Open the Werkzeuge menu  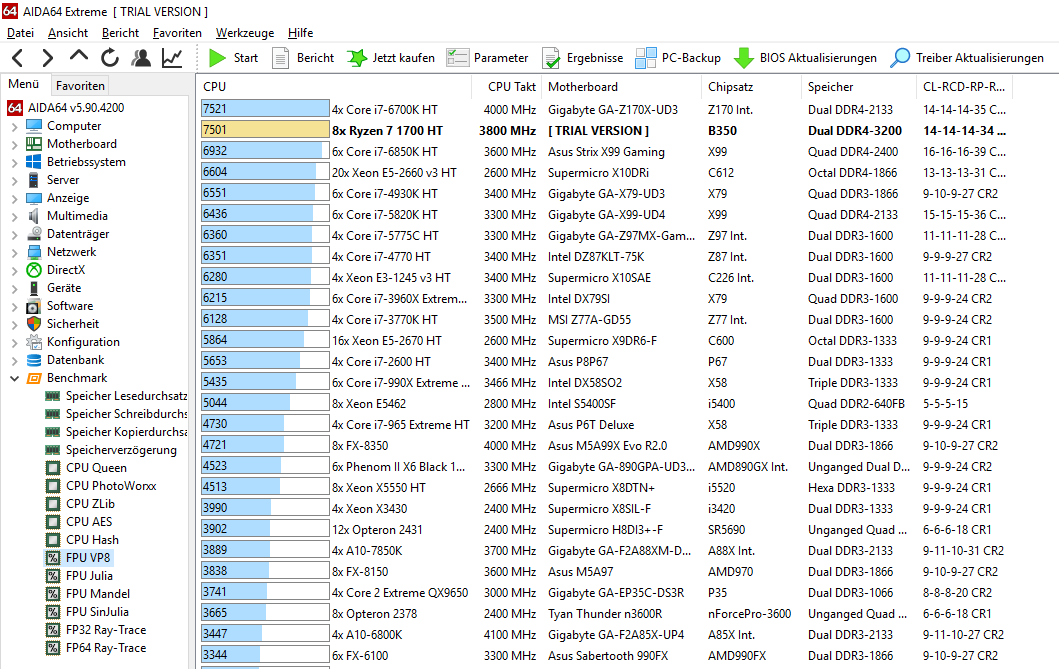pyautogui.click(x=244, y=32)
